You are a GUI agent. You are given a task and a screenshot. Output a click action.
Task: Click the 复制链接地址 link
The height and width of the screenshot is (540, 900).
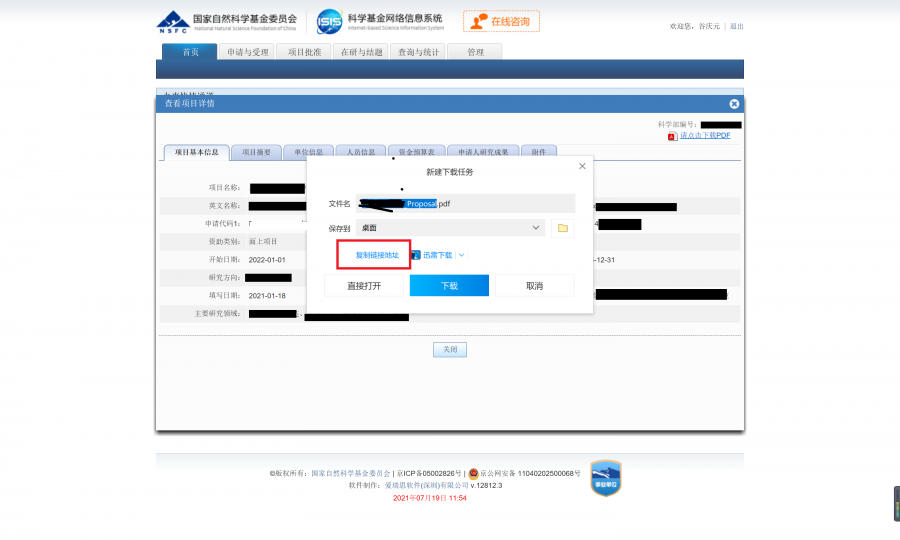tap(377, 255)
